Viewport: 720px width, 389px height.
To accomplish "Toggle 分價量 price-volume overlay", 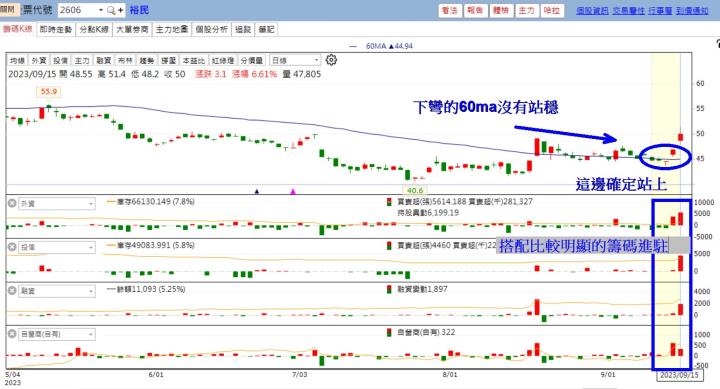I will 252,60.
